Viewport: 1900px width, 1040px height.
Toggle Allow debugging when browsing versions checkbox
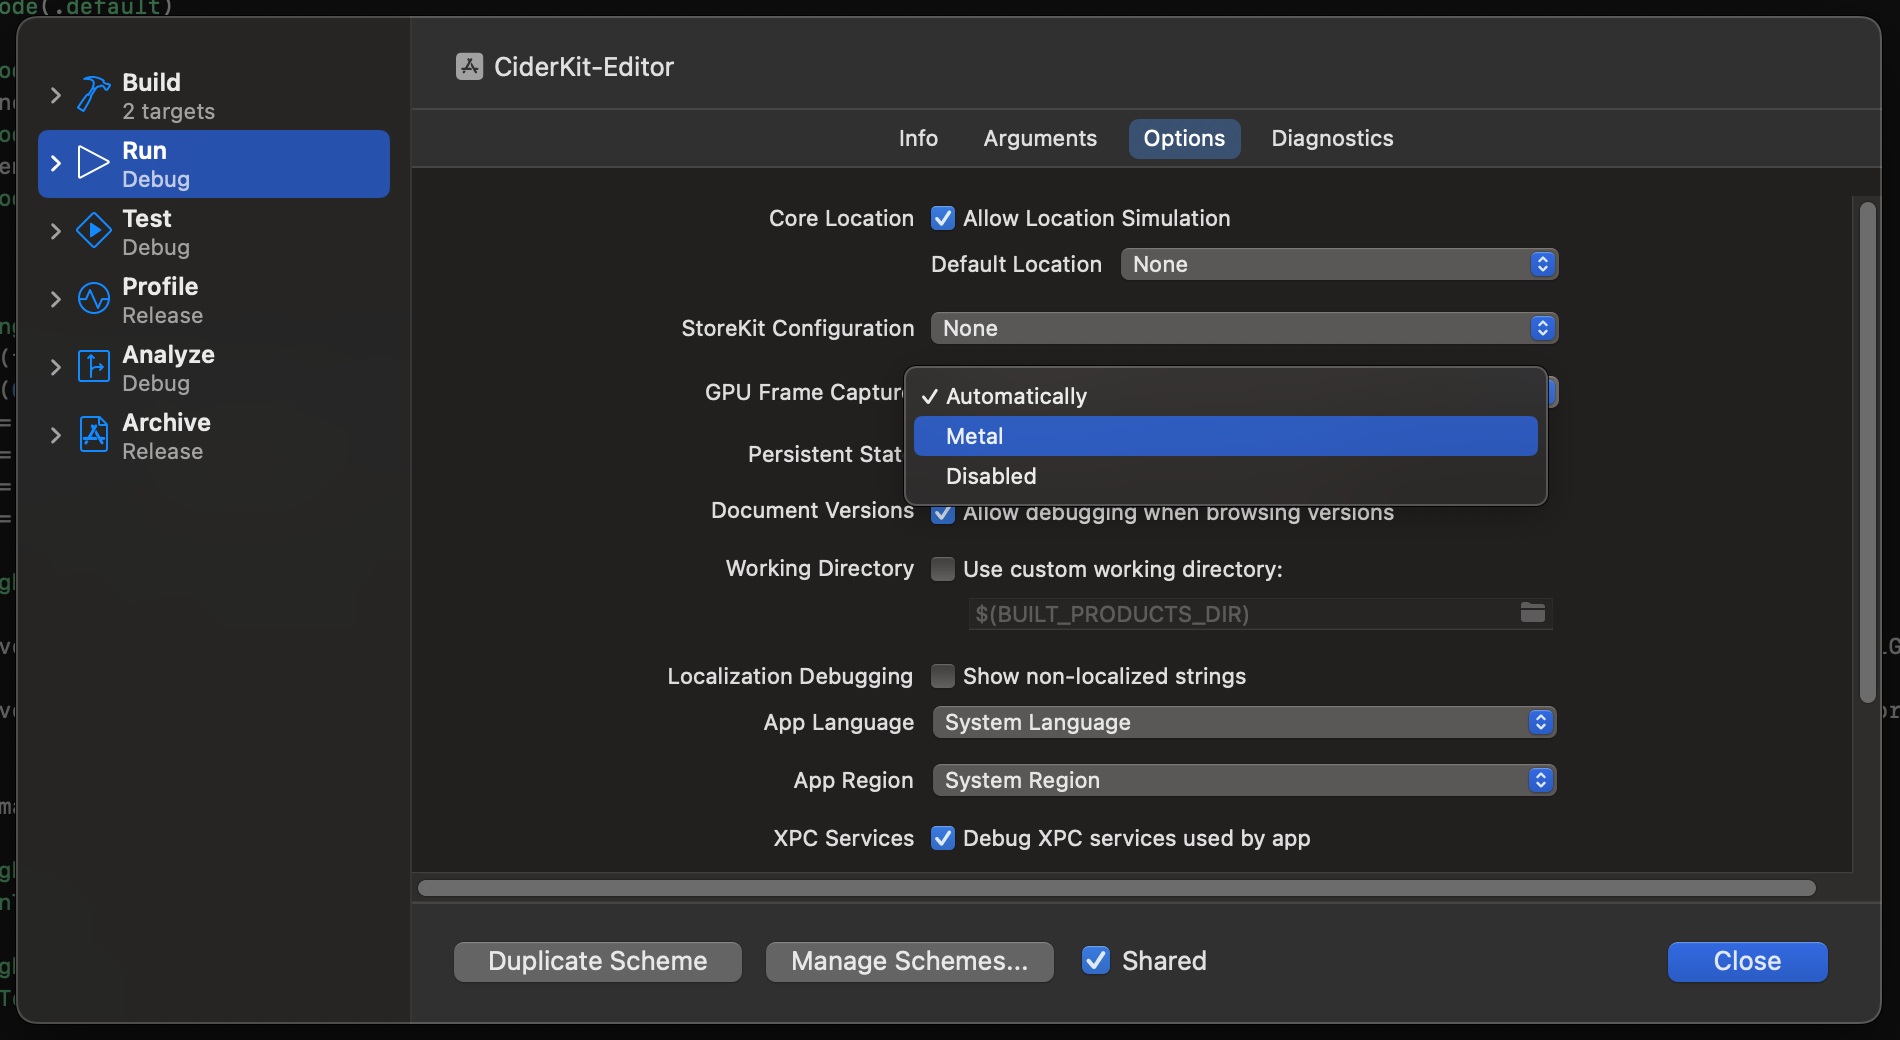coord(943,514)
